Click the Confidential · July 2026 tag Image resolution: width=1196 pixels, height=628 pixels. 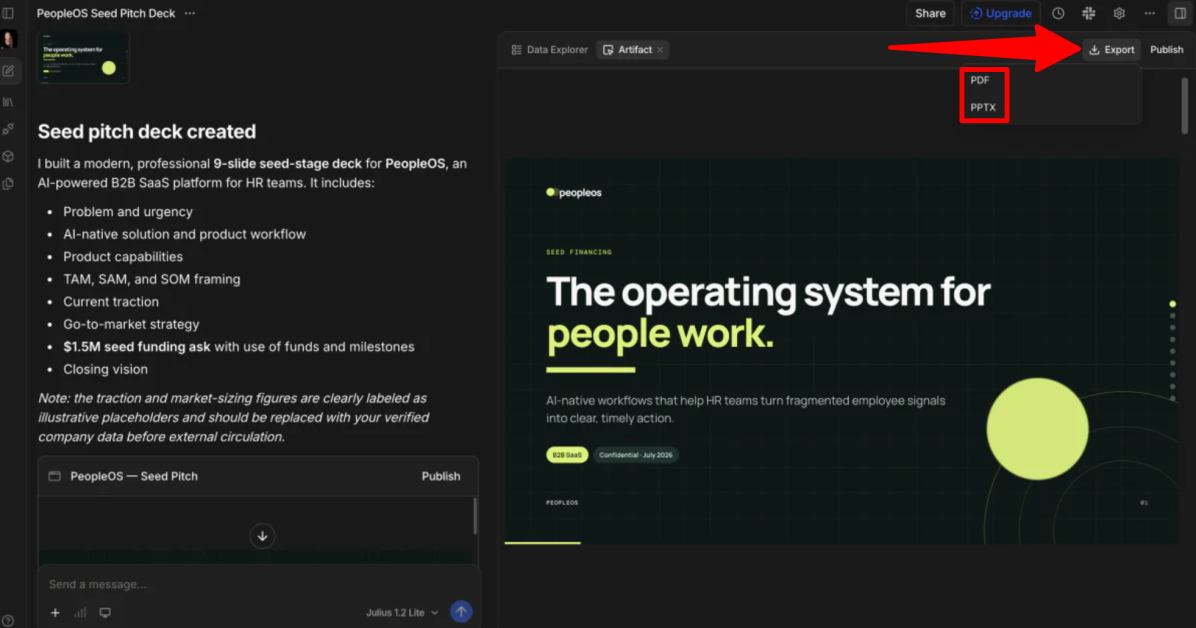635,455
